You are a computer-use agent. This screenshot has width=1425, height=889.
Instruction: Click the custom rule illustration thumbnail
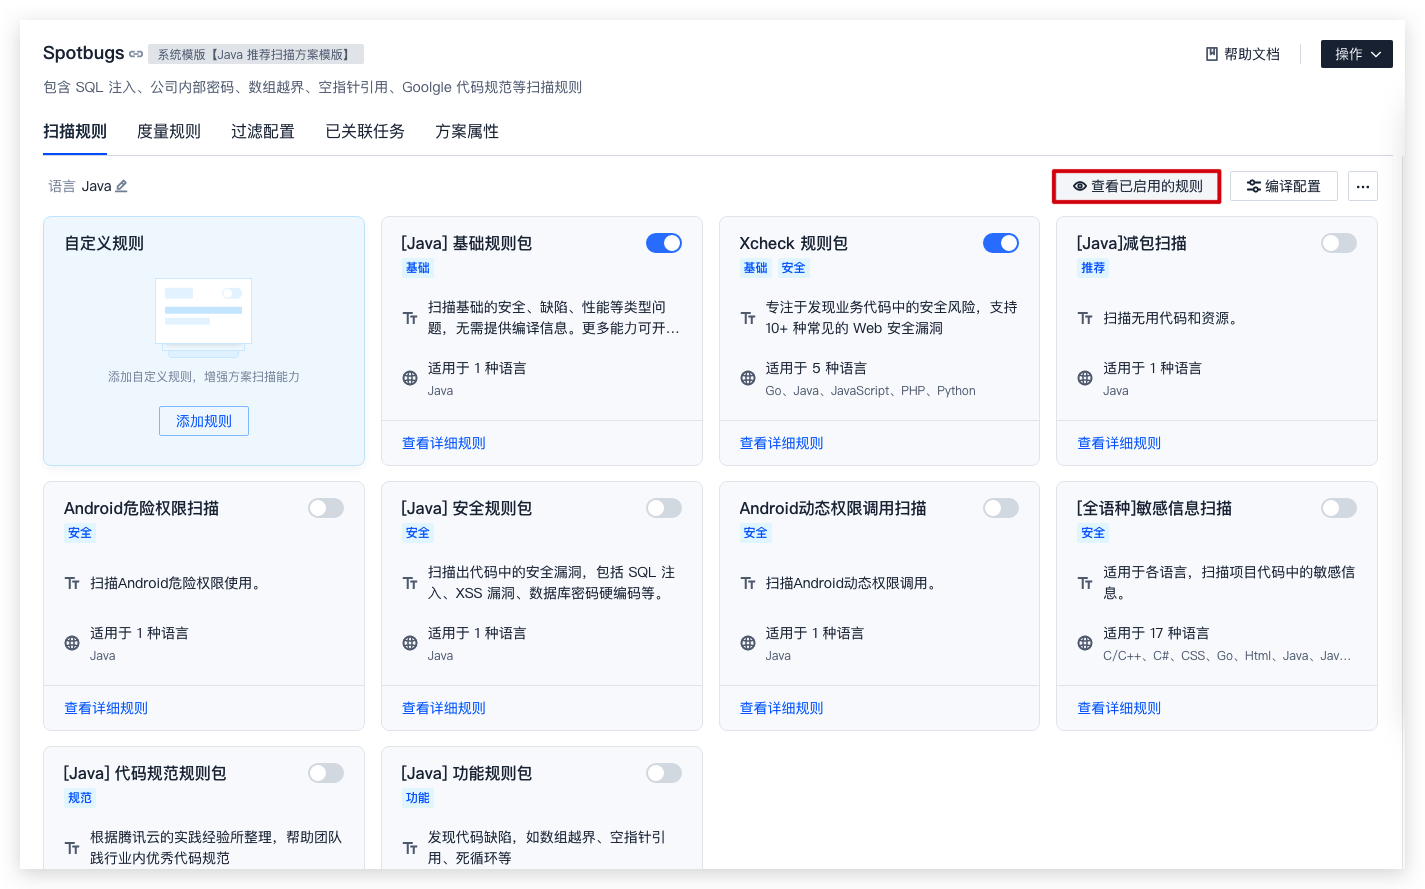[x=204, y=318]
